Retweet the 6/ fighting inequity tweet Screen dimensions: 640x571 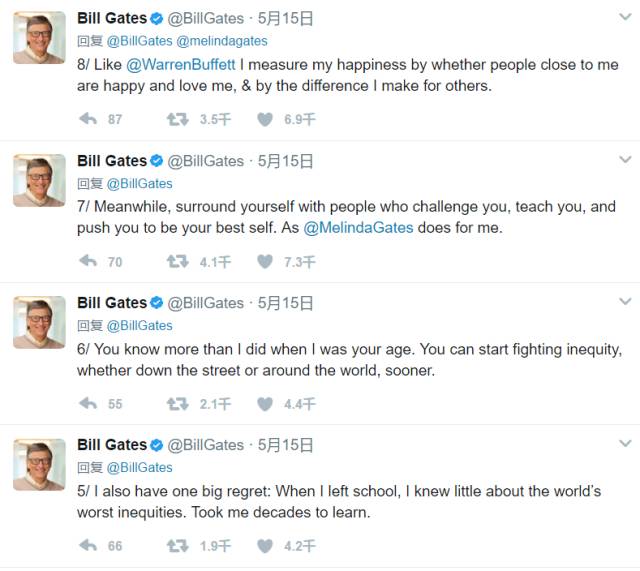[x=177, y=404]
